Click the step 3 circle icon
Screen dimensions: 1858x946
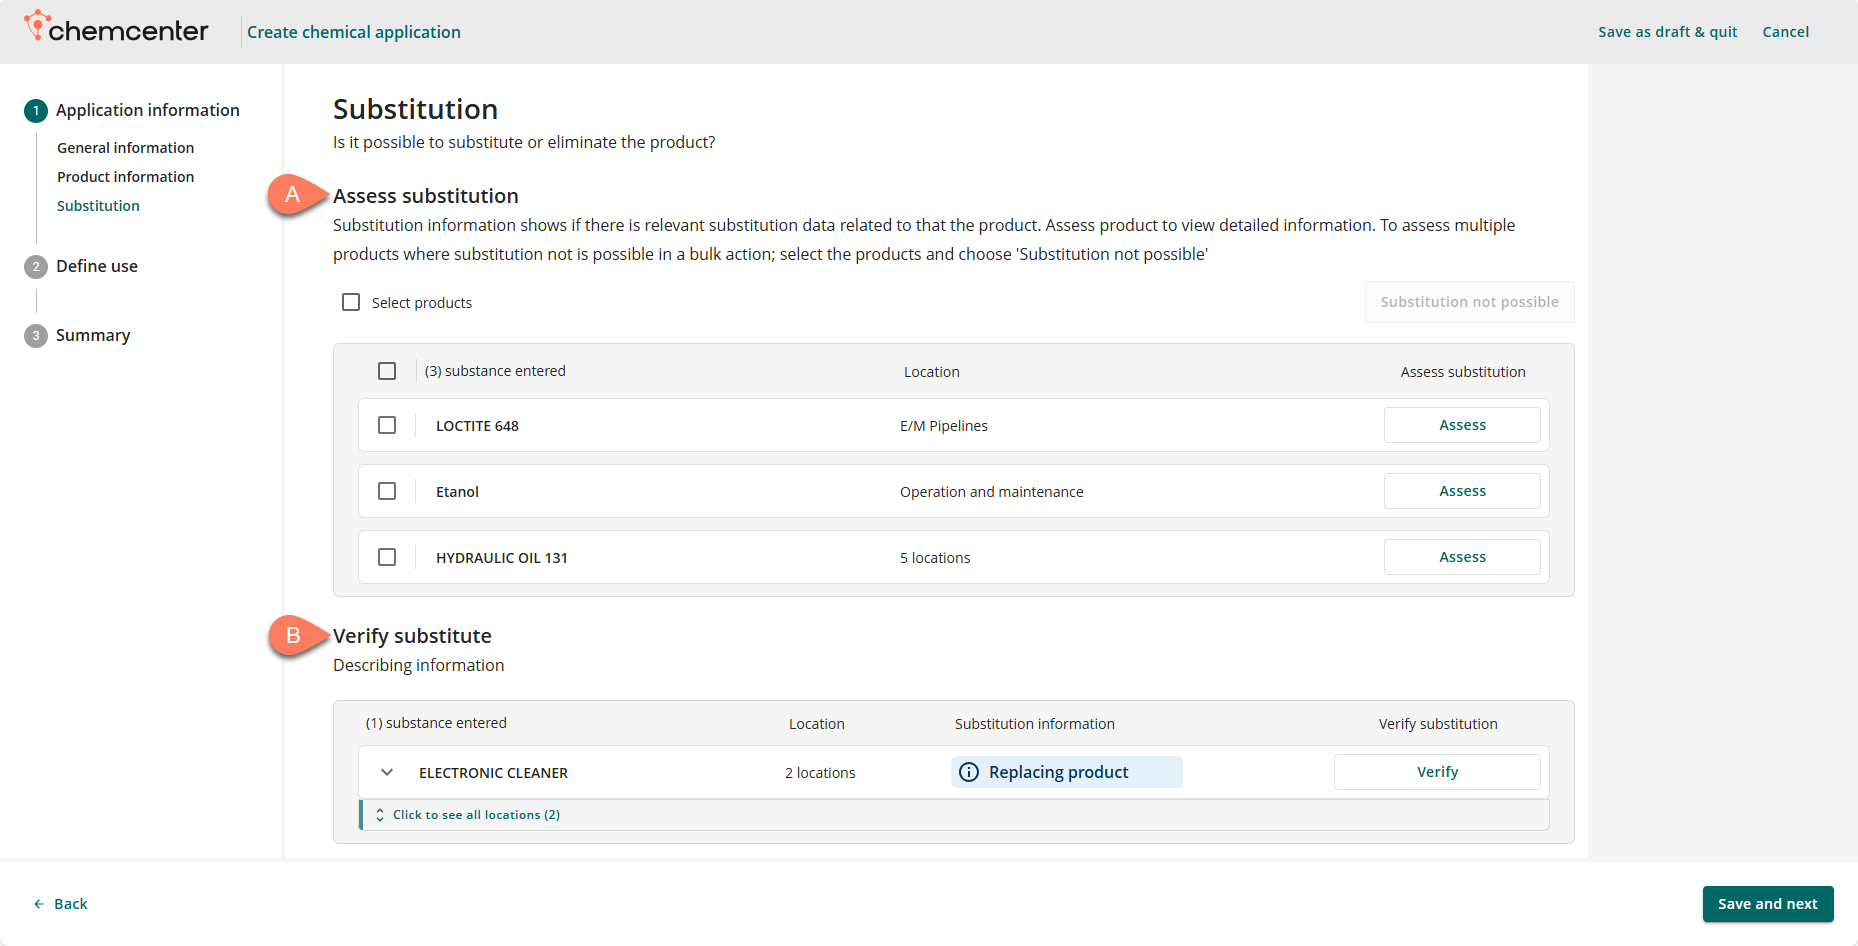click(x=36, y=336)
